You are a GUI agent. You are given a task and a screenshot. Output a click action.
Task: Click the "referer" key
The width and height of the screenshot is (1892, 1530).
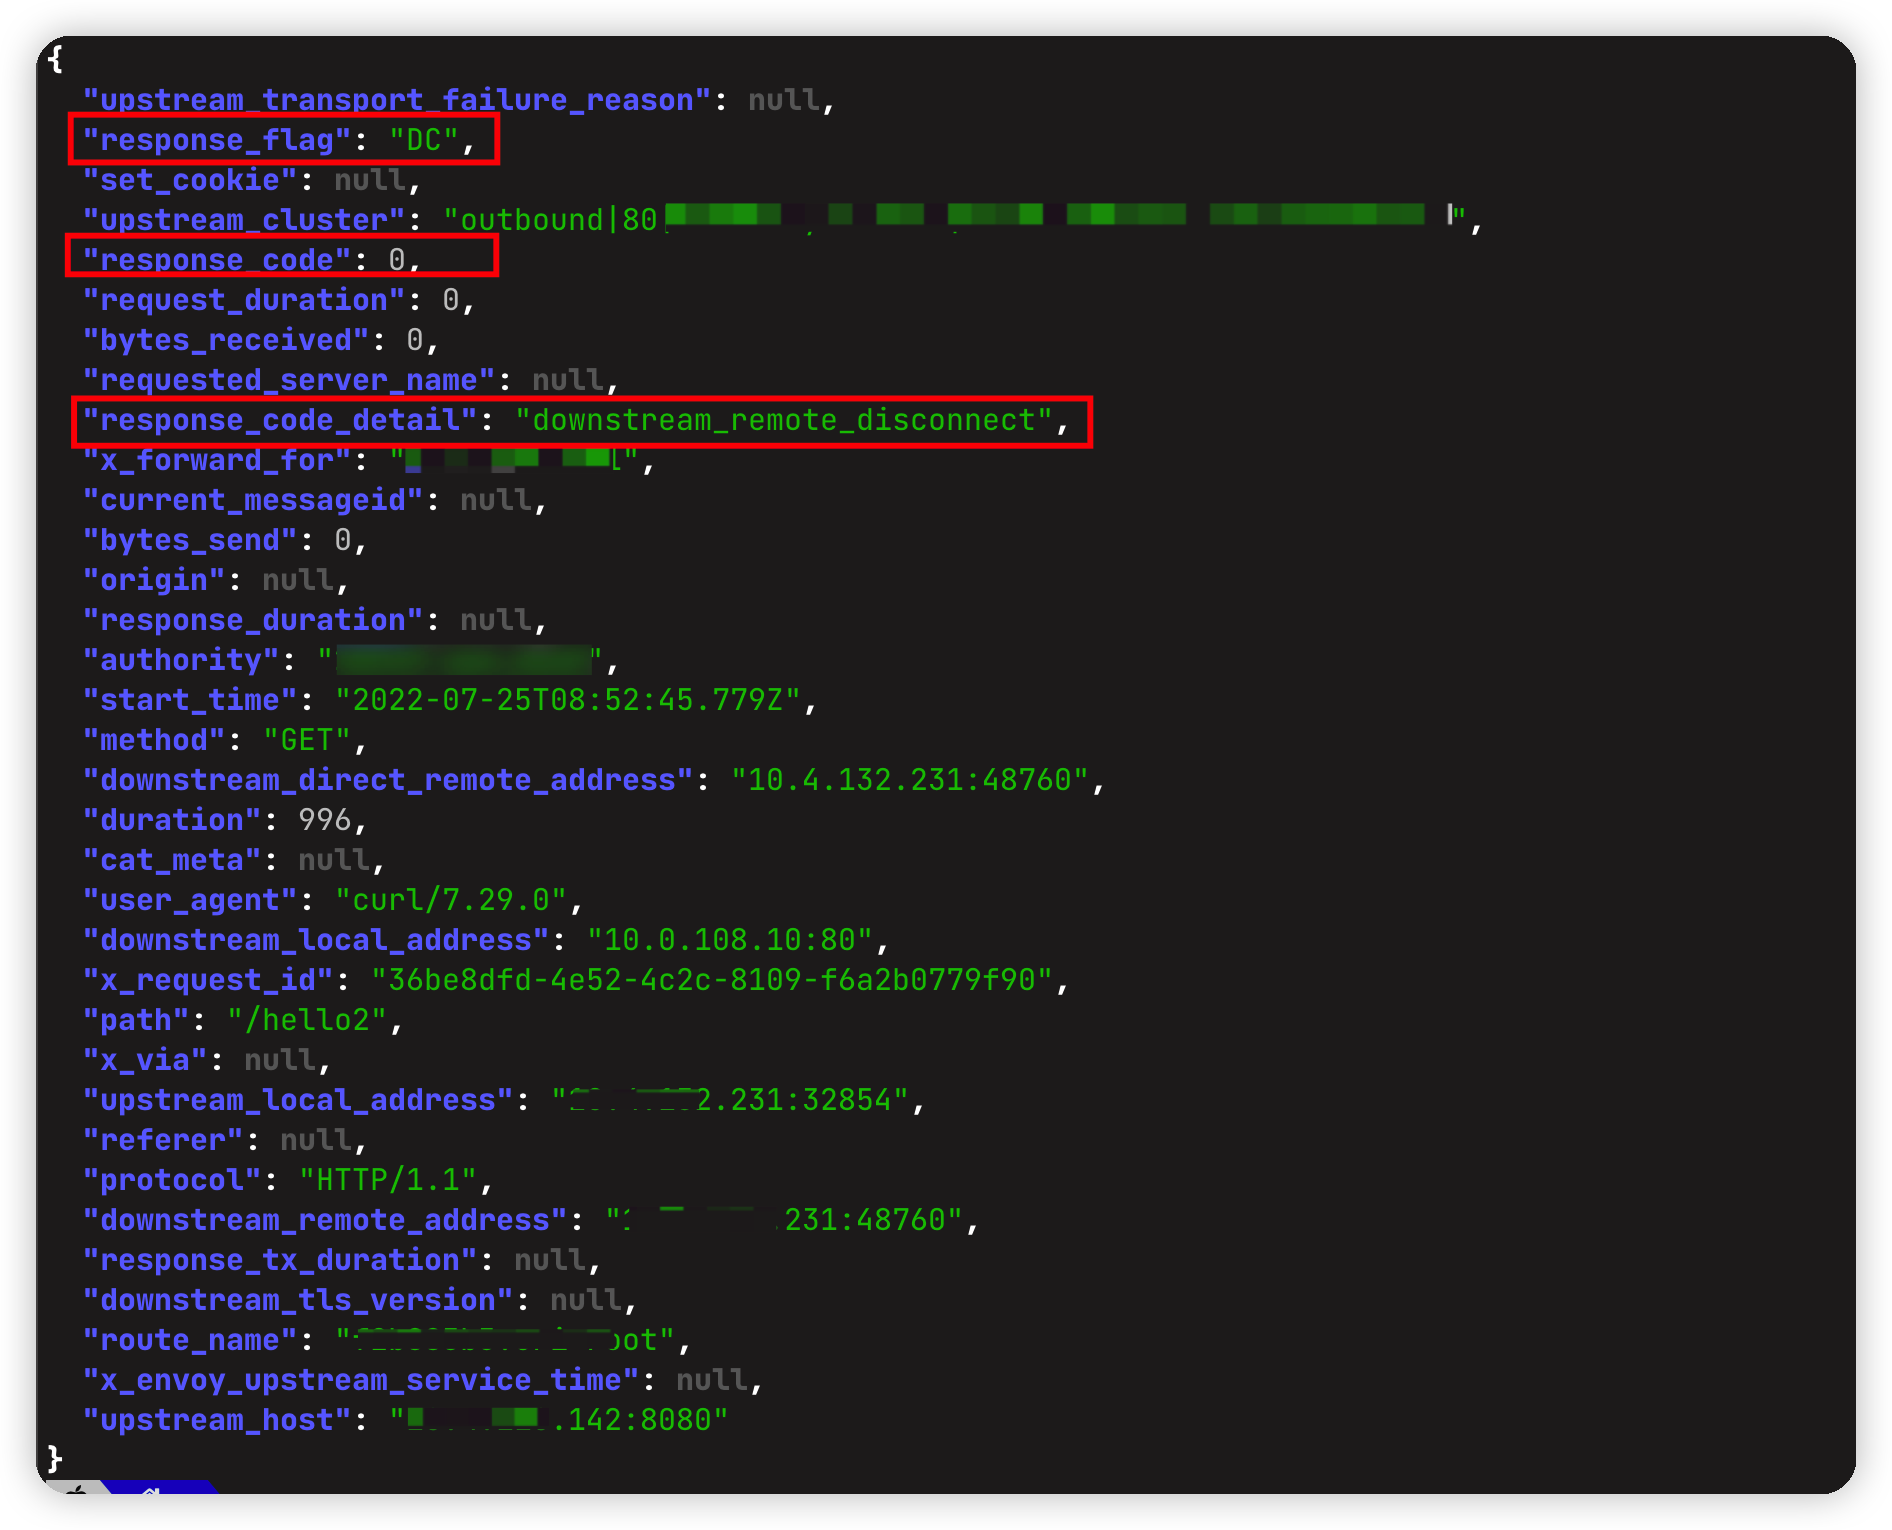point(163,1140)
